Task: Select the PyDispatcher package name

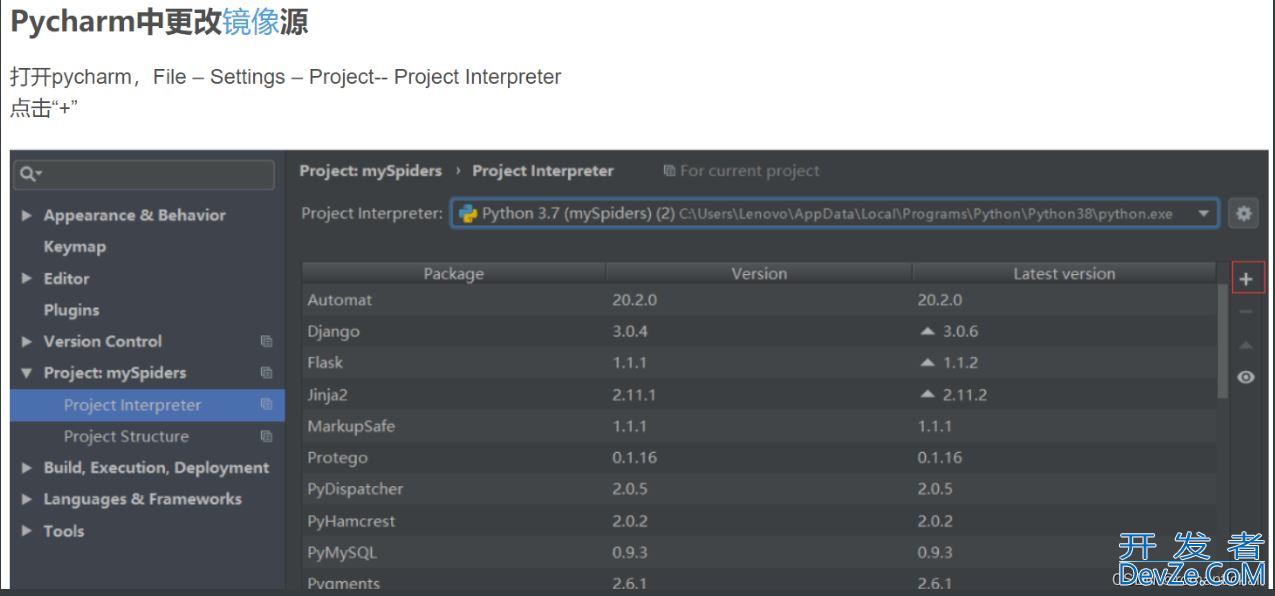Action: [x=355, y=489]
